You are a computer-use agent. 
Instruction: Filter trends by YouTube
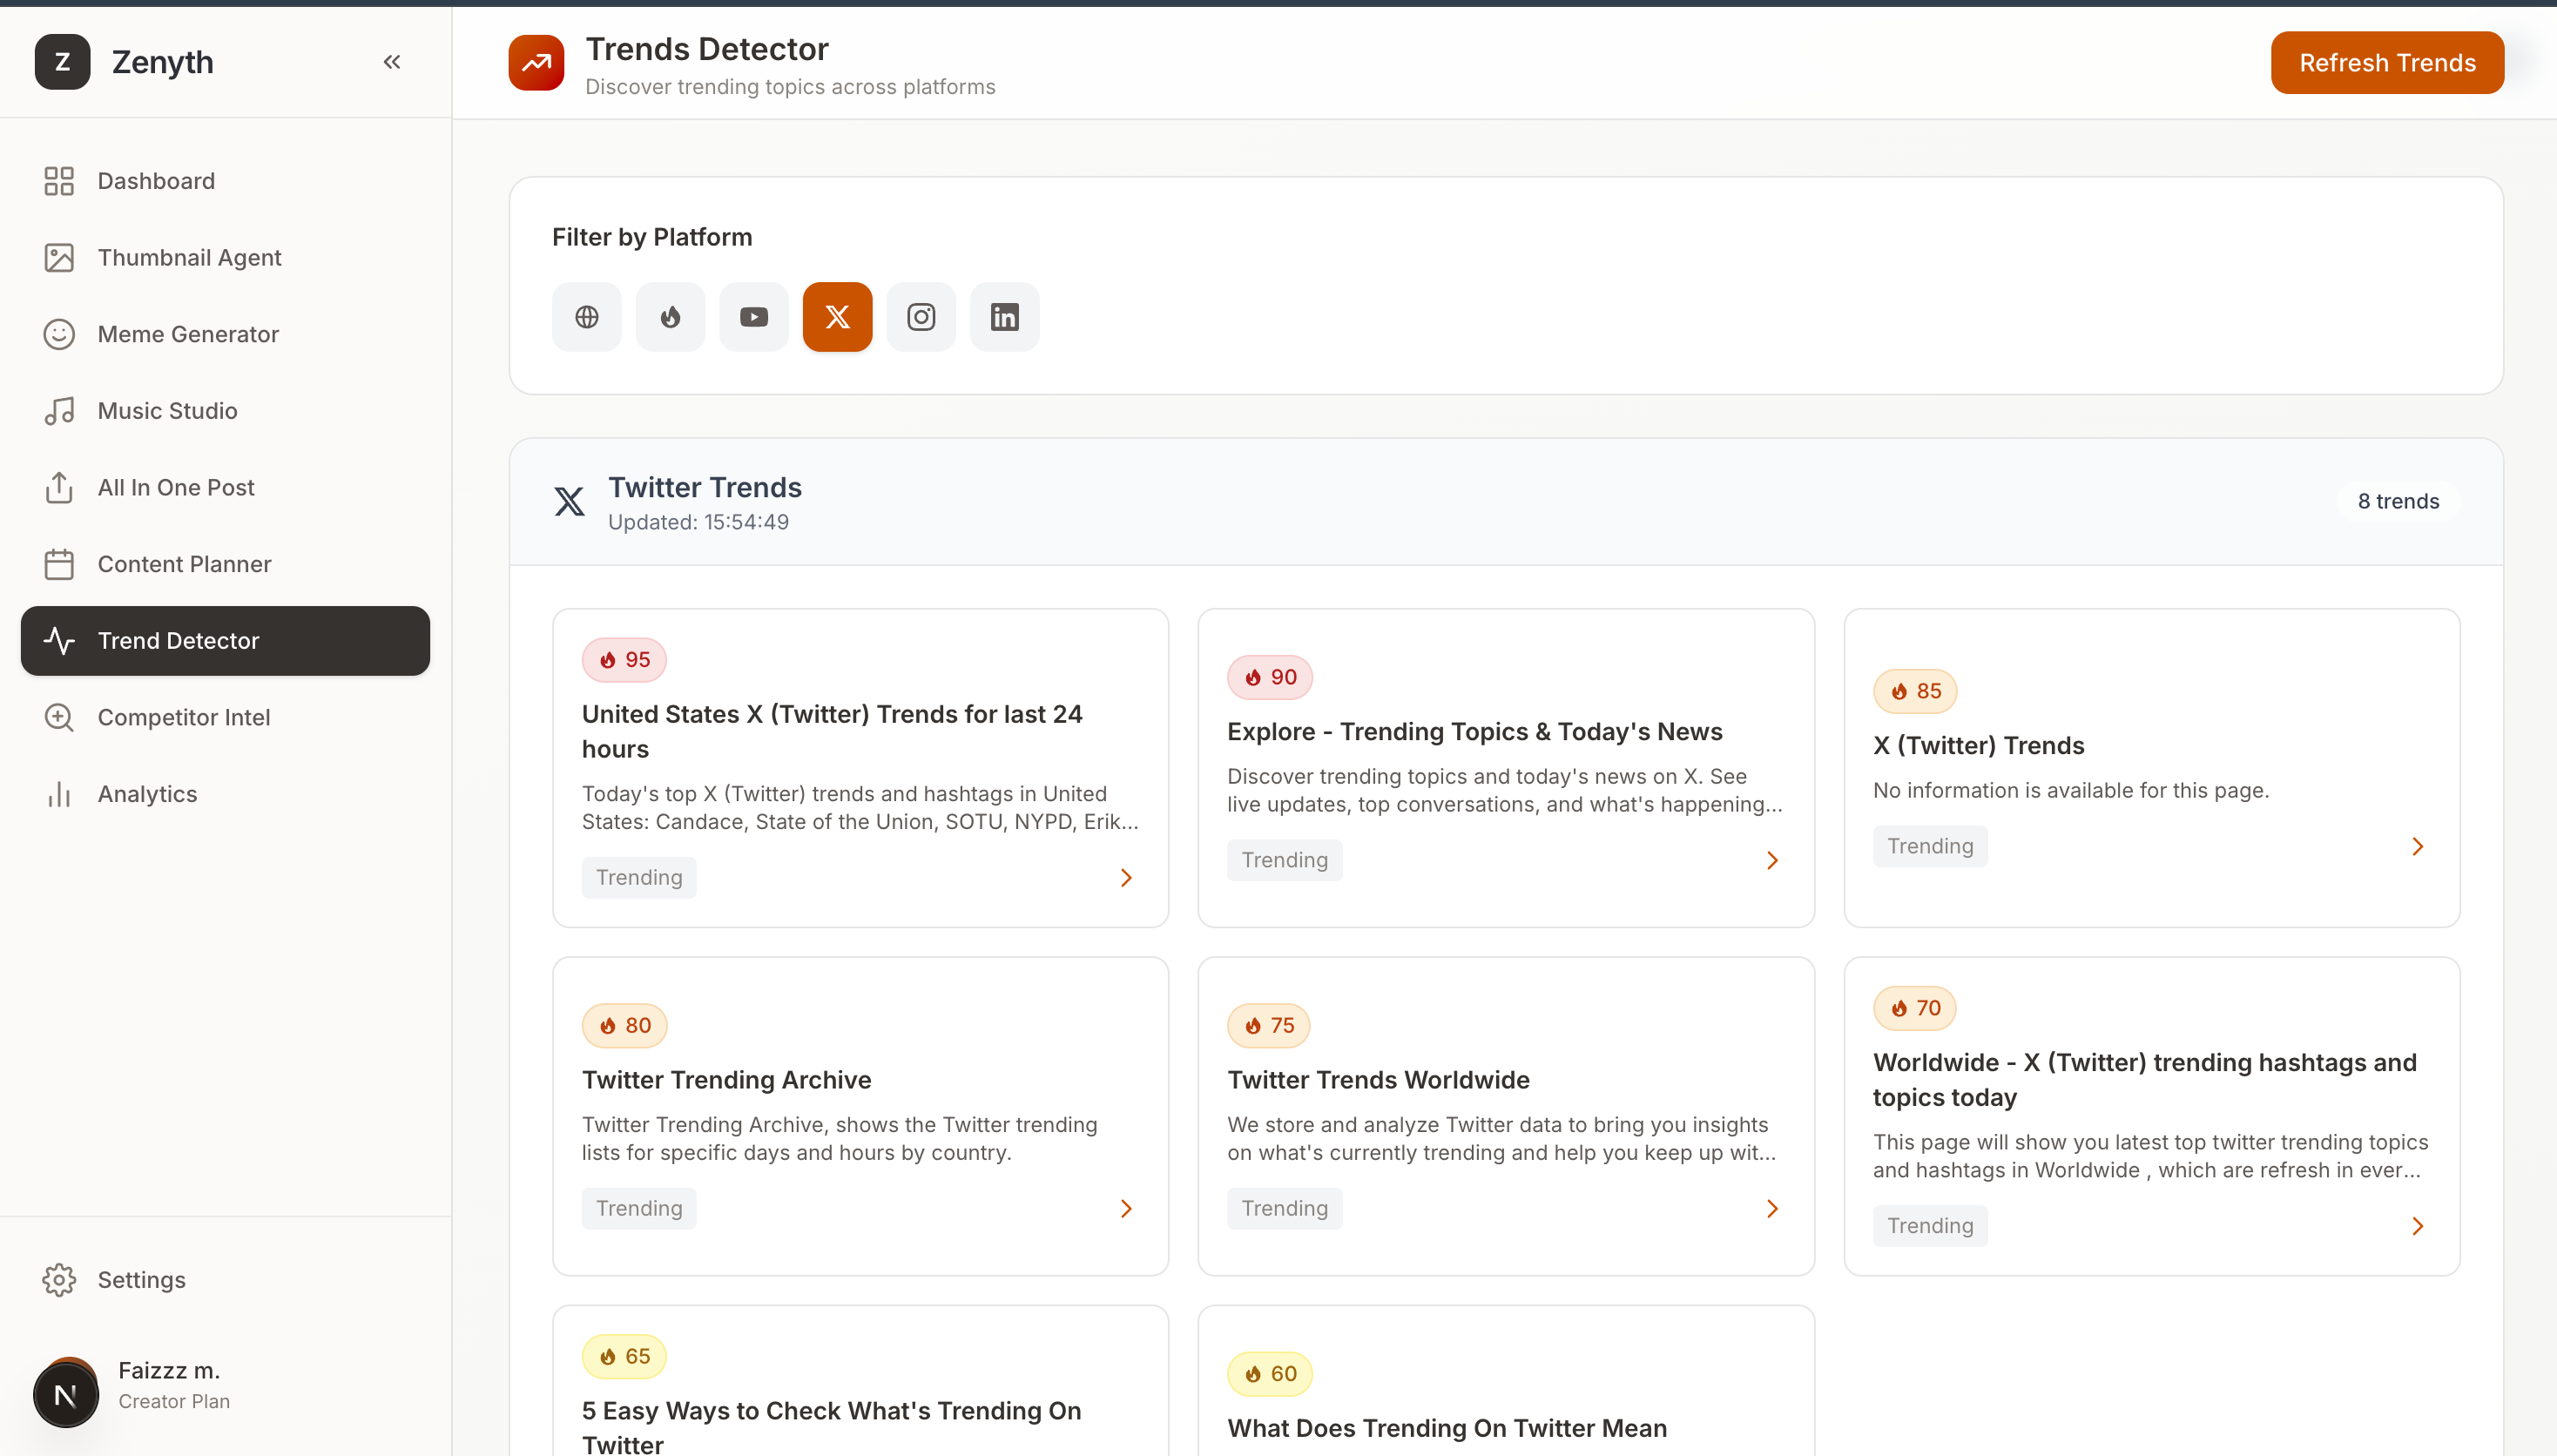coord(754,317)
